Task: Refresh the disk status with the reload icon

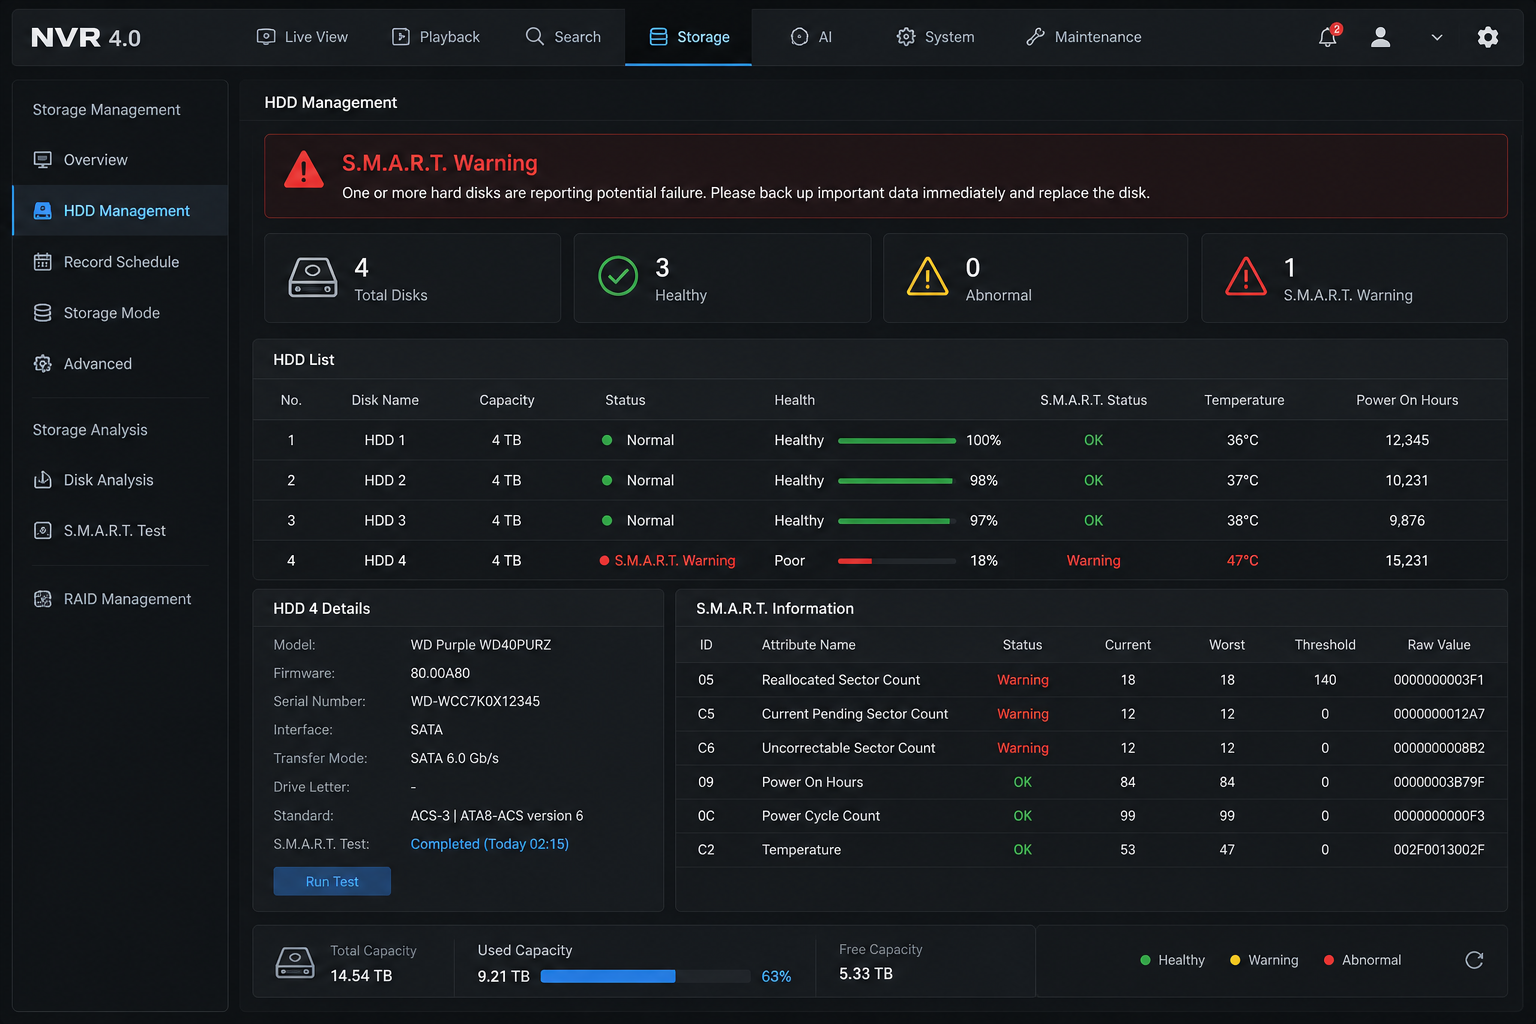Action: tap(1474, 960)
